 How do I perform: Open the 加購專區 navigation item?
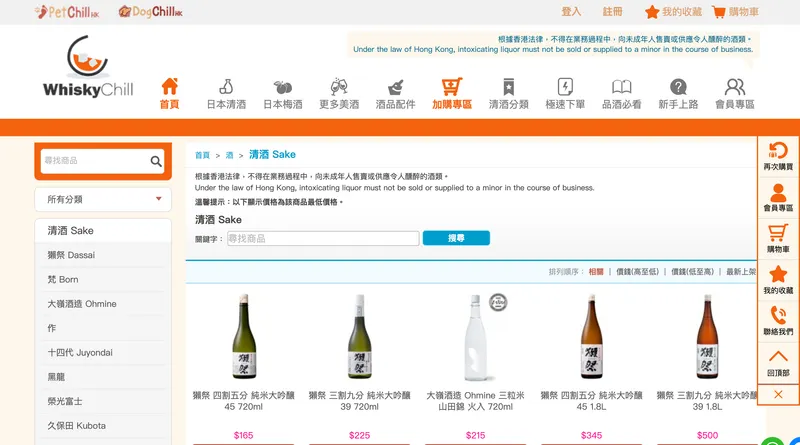tap(452, 93)
